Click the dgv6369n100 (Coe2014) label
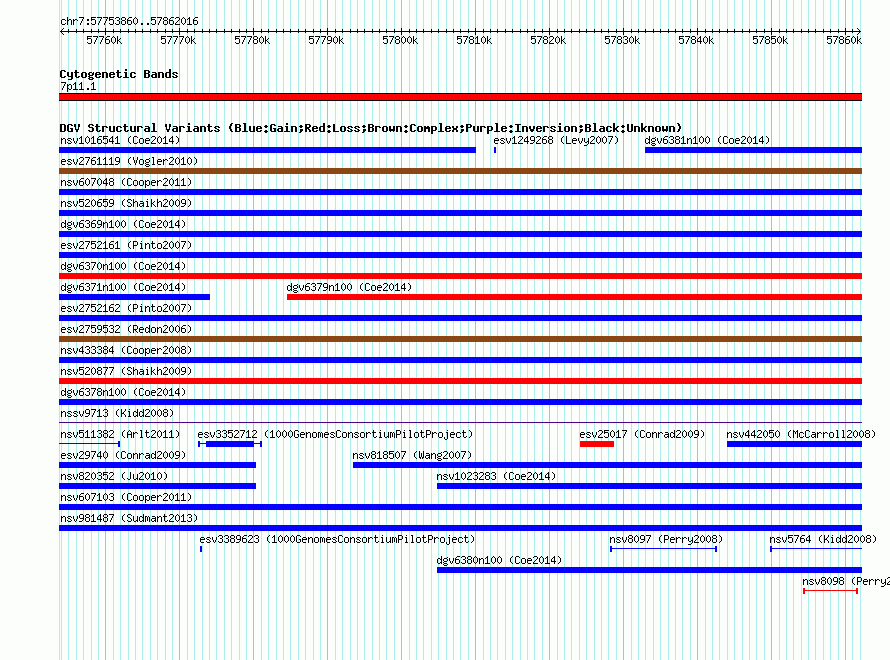The width and height of the screenshot is (890, 660). click(x=123, y=224)
